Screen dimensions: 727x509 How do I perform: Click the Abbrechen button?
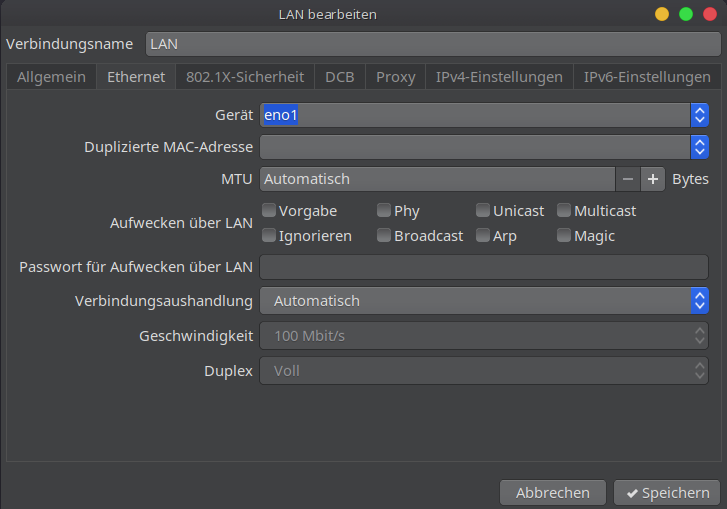(x=552, y=493)
